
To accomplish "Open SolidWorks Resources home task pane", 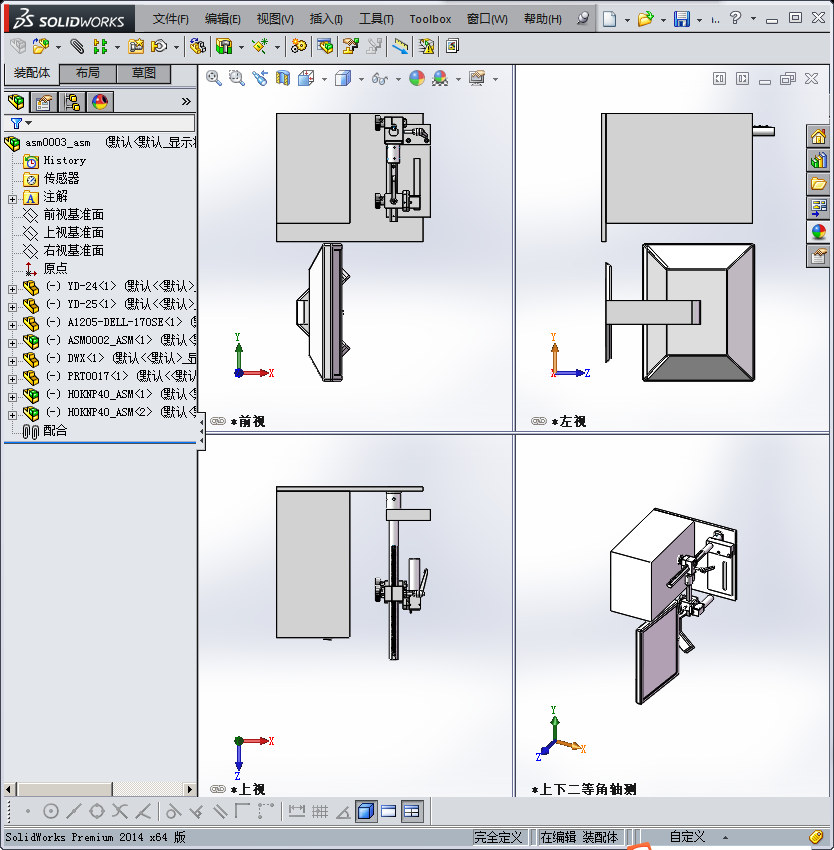I will [818, 136].
